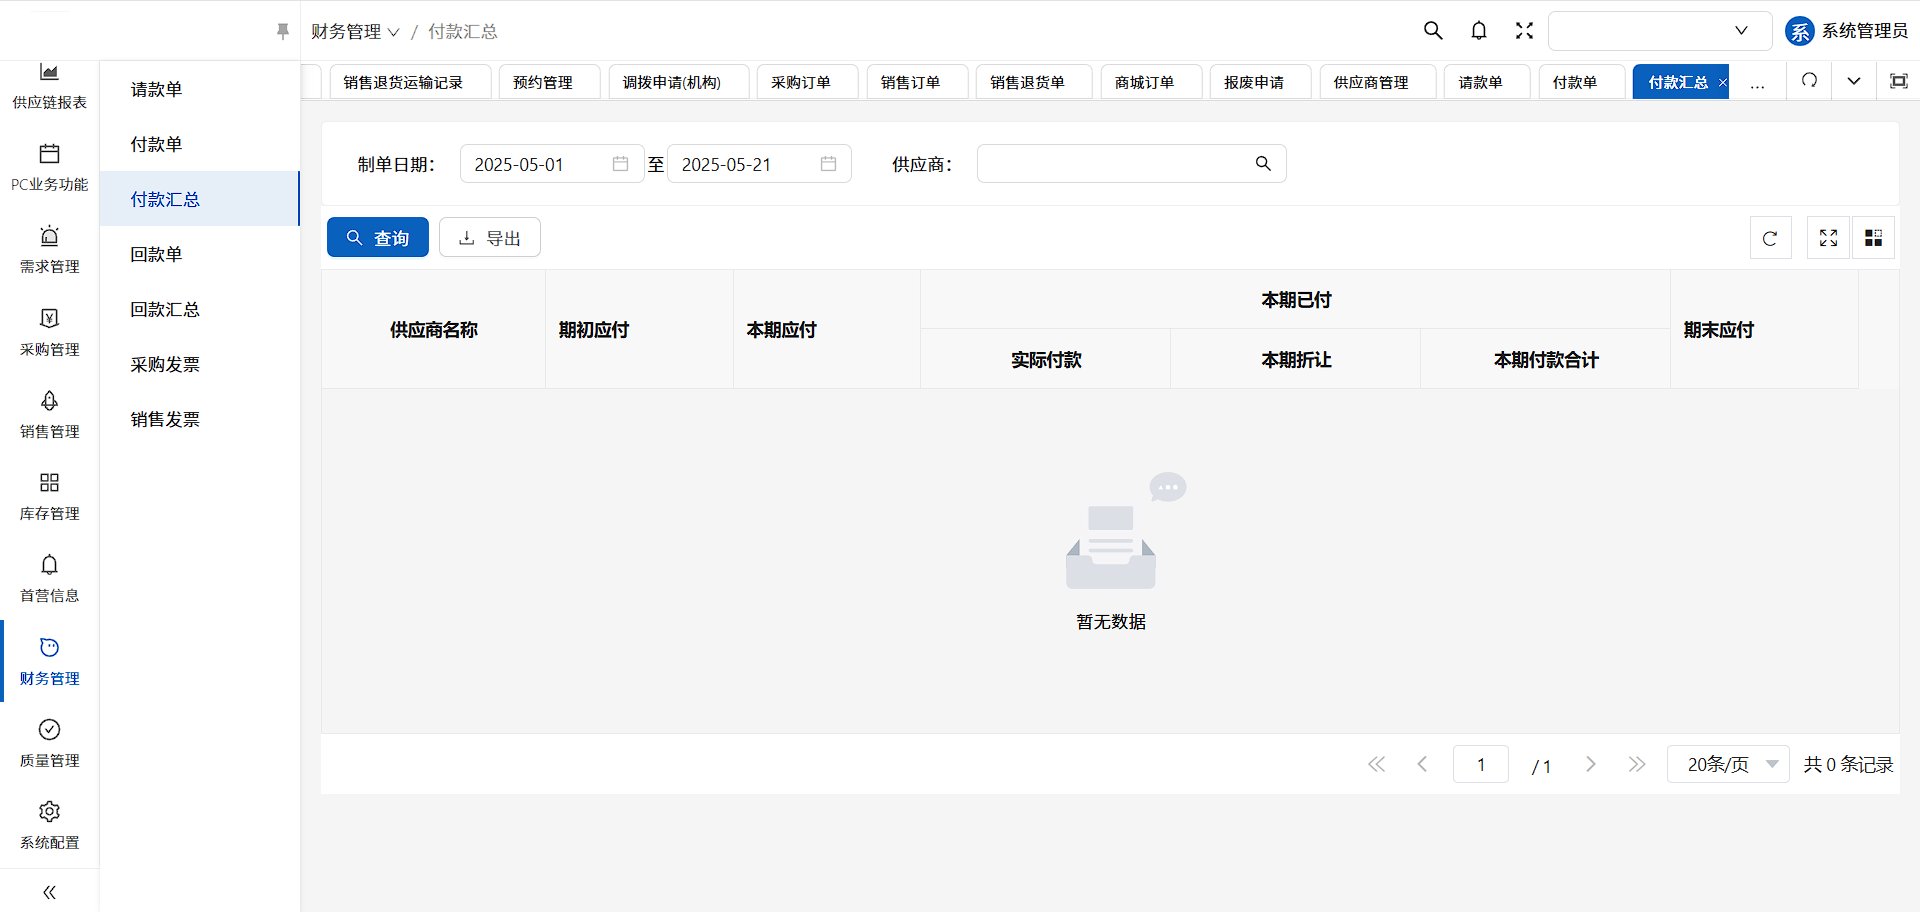
Task: Toggle fullscreen via top bar arrows icon
Action: [1524, 31]
